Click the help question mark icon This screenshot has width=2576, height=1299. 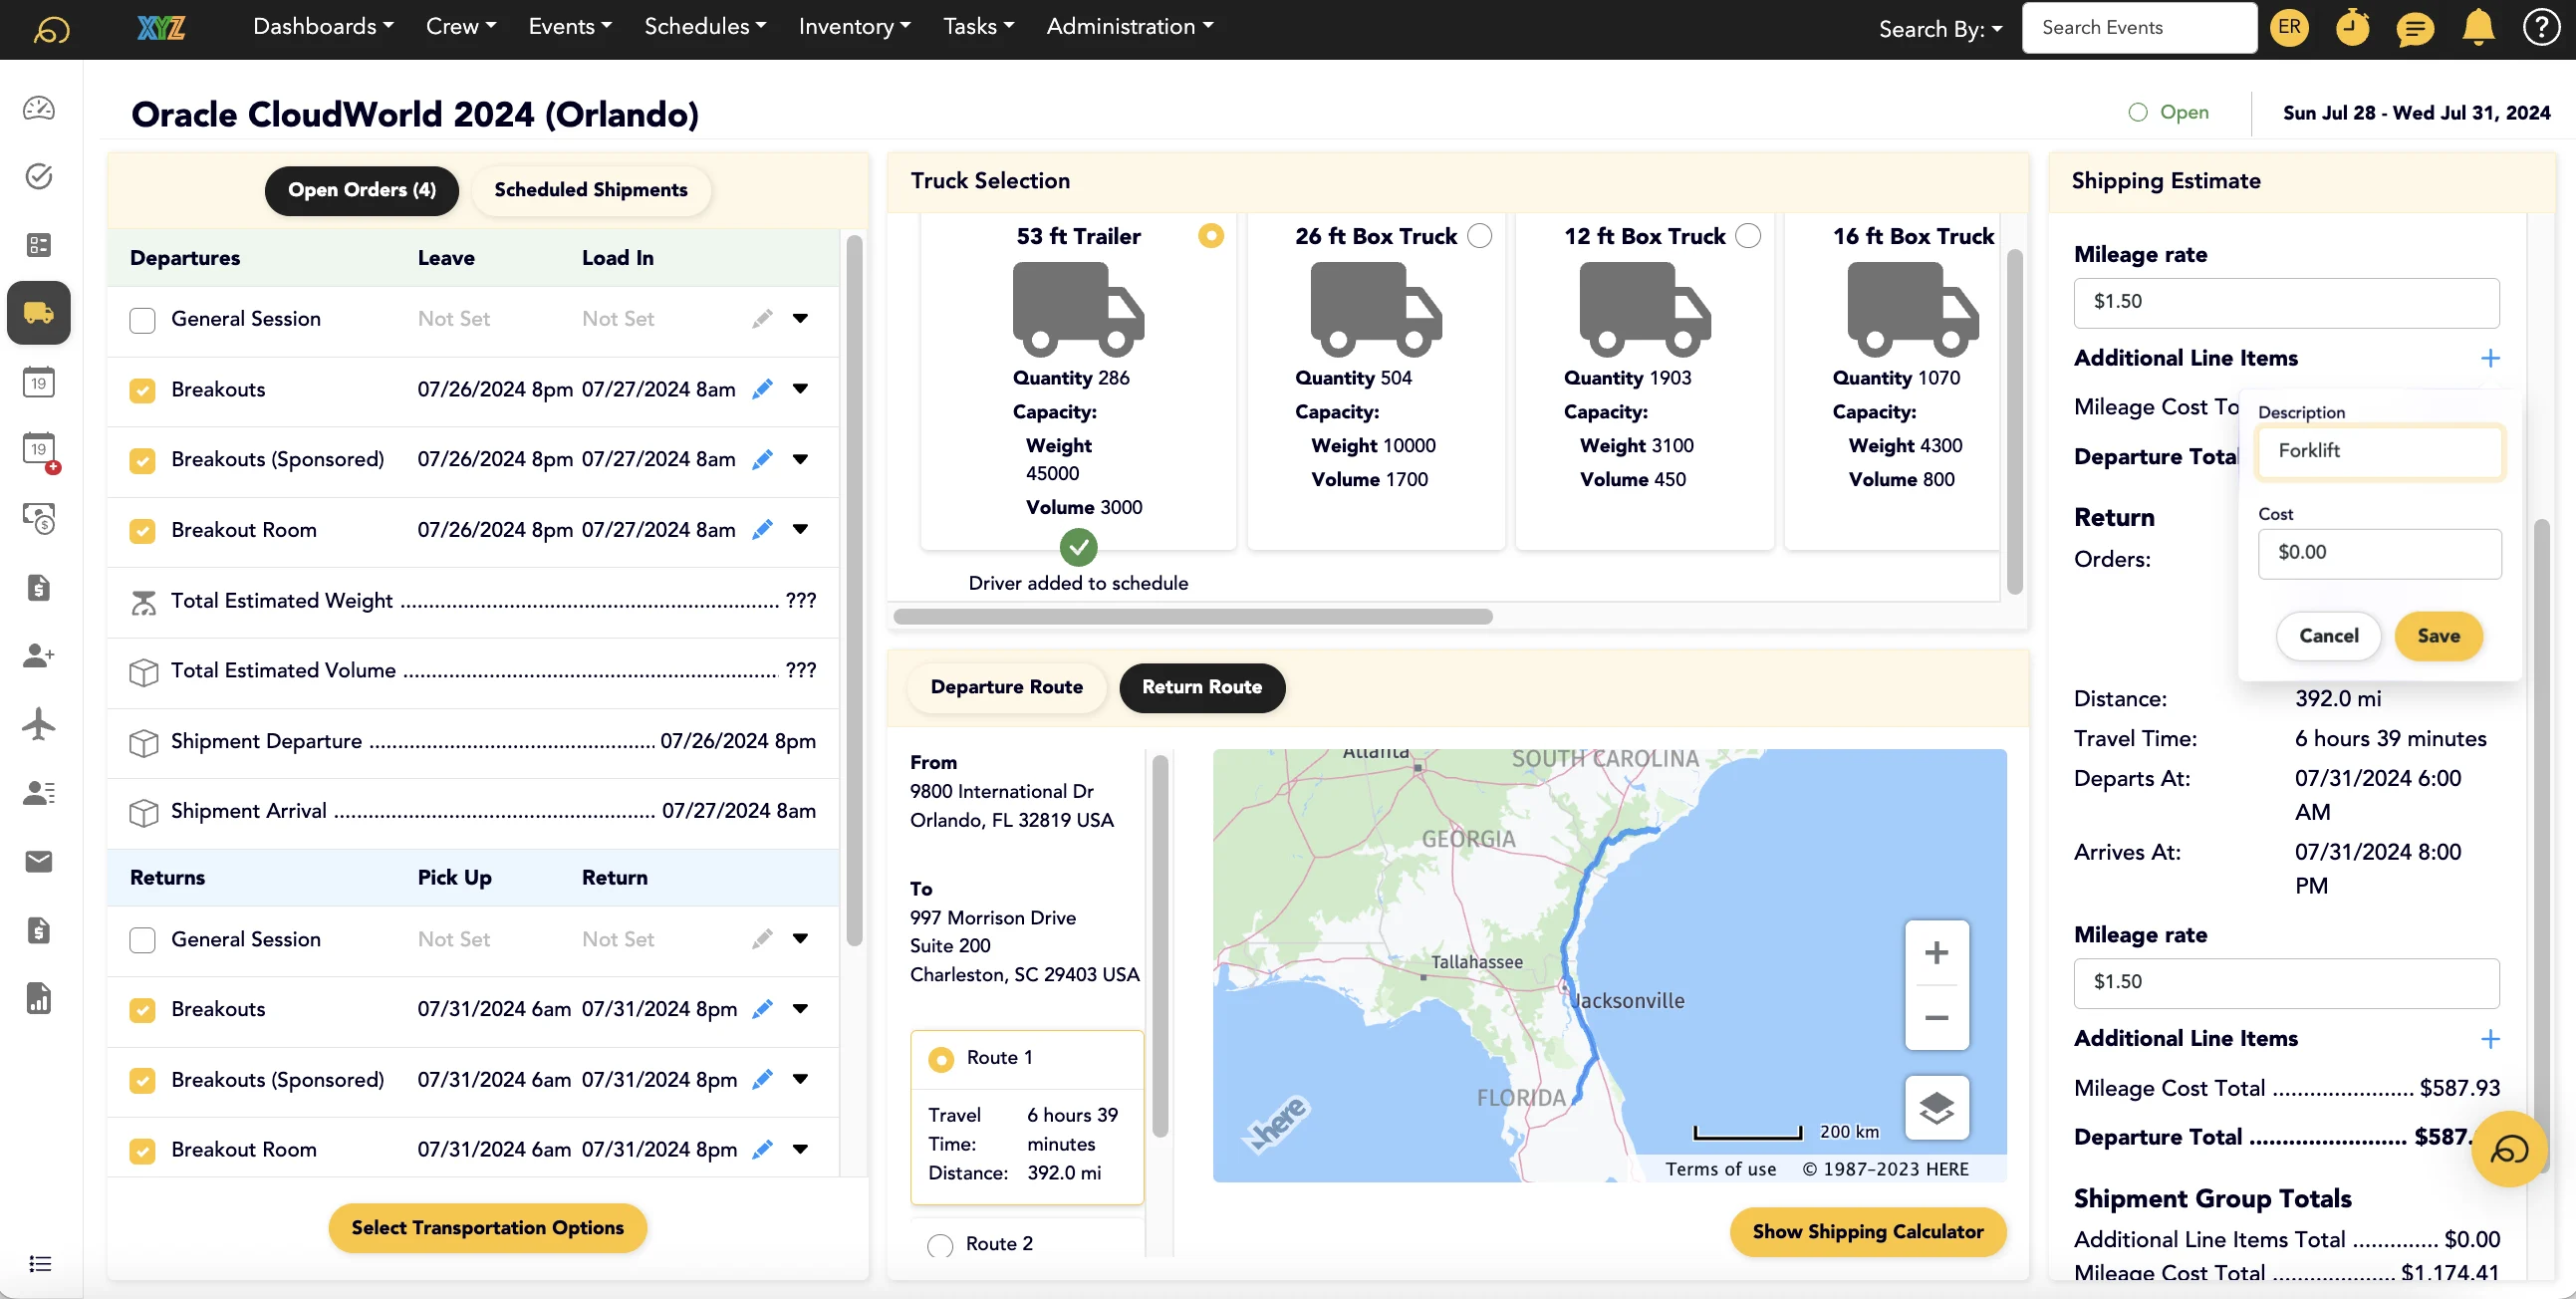pos(2540,28)
